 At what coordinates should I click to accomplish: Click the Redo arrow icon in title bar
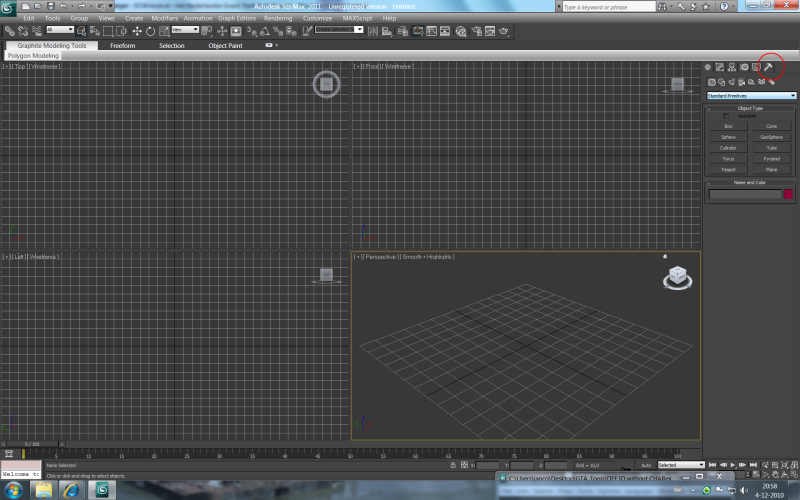click(x=82, y=6)
